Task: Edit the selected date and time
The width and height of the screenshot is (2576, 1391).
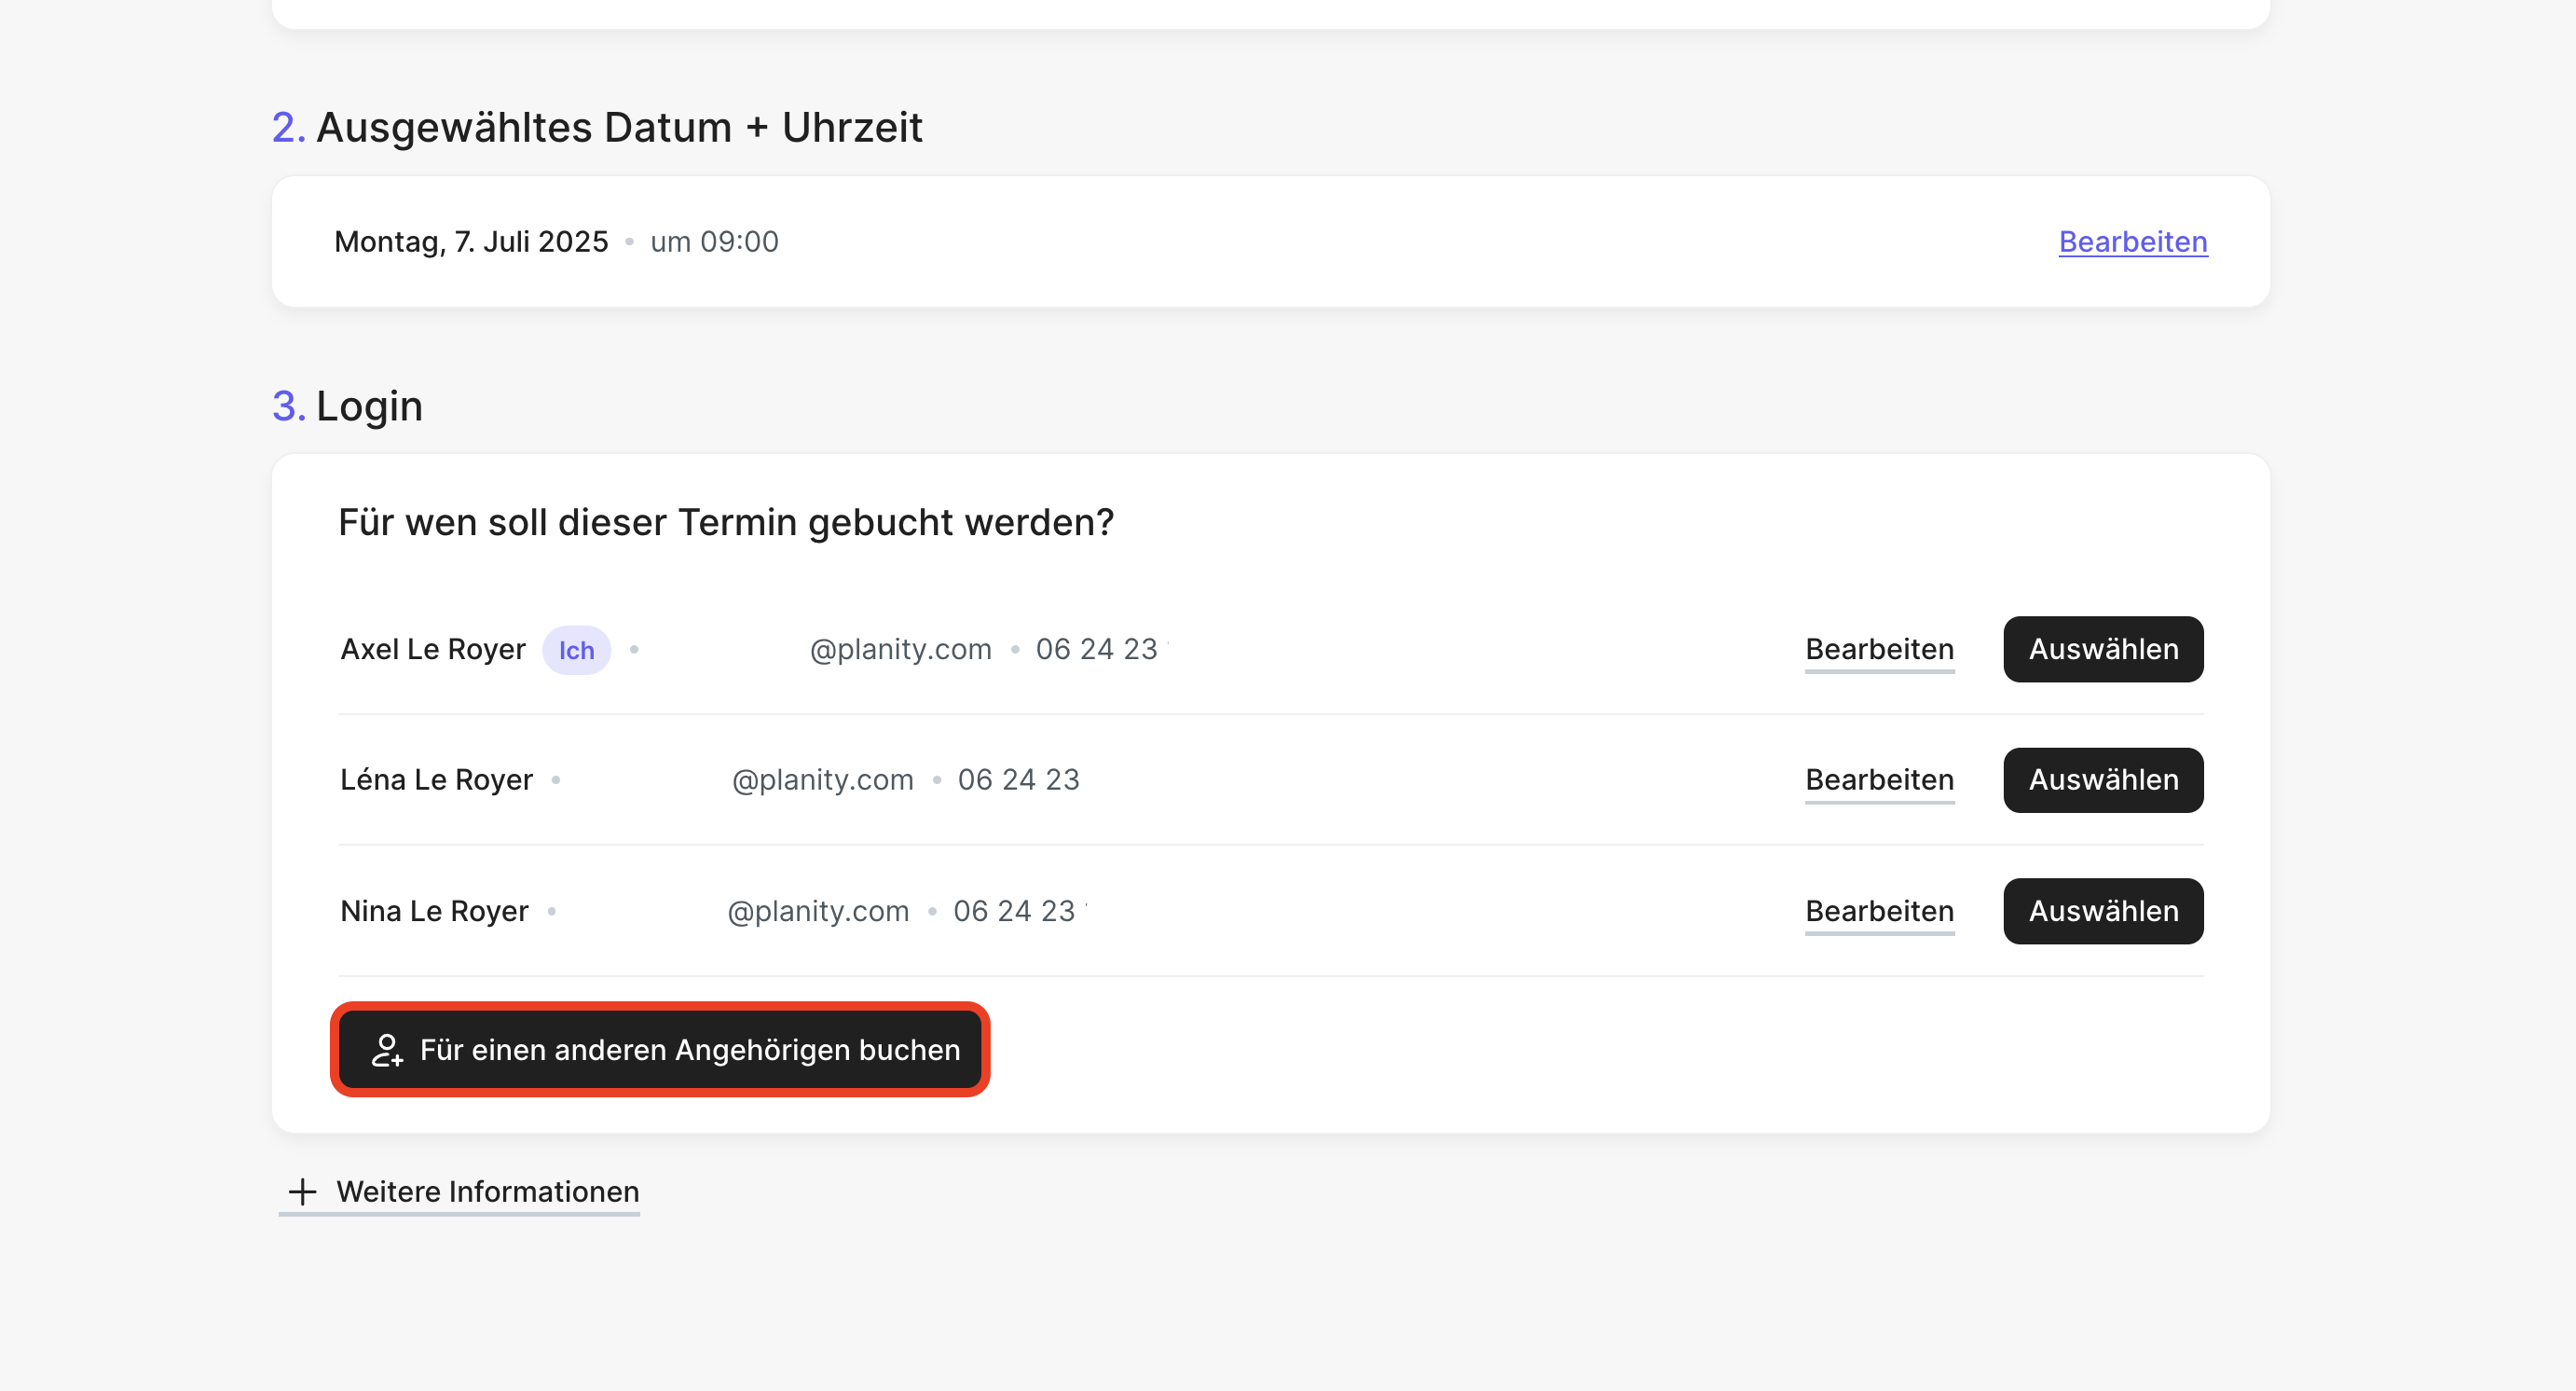Action: tap(2132, 242)
